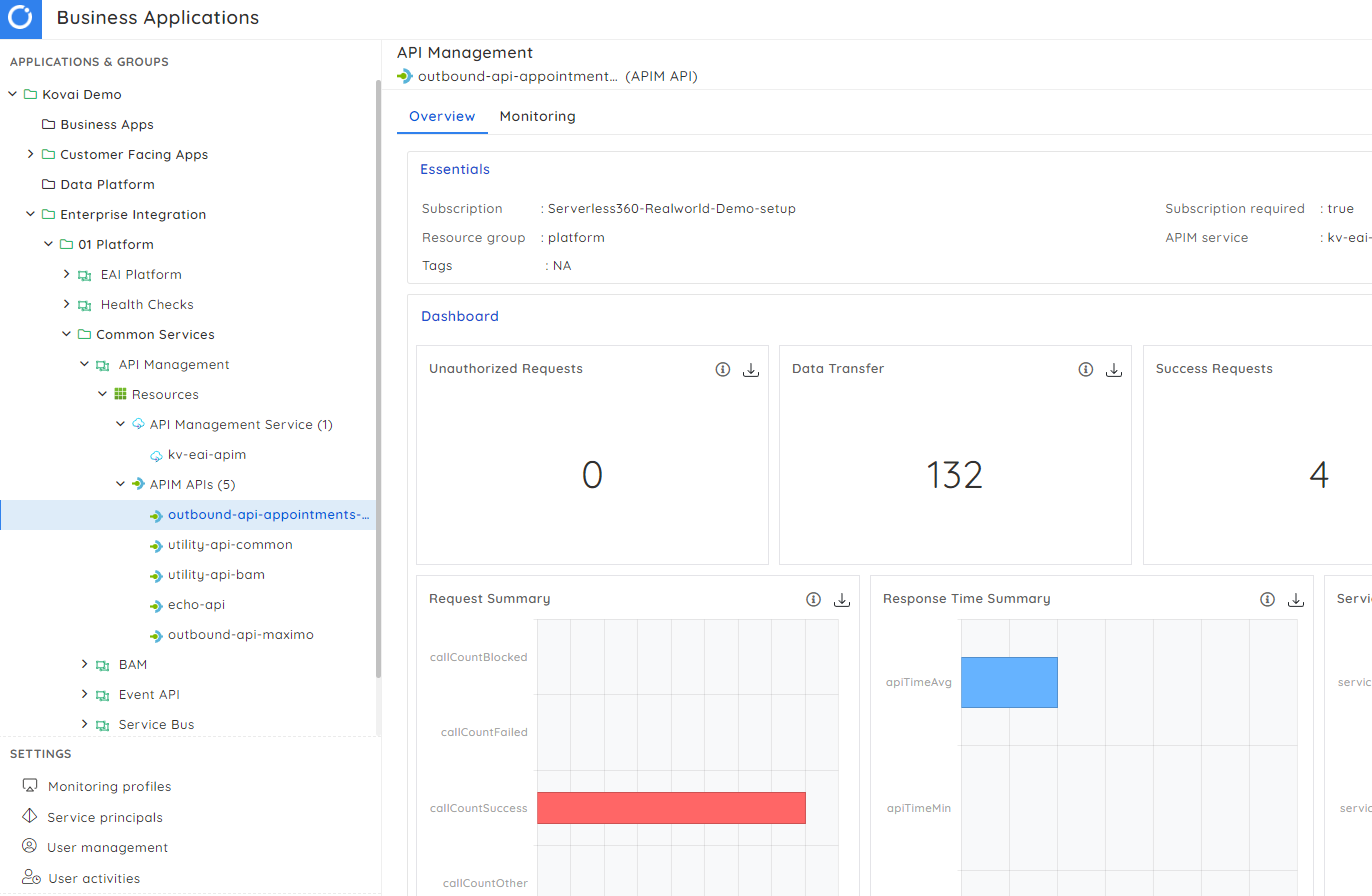Select the Data Platform folder

point(108,184)
